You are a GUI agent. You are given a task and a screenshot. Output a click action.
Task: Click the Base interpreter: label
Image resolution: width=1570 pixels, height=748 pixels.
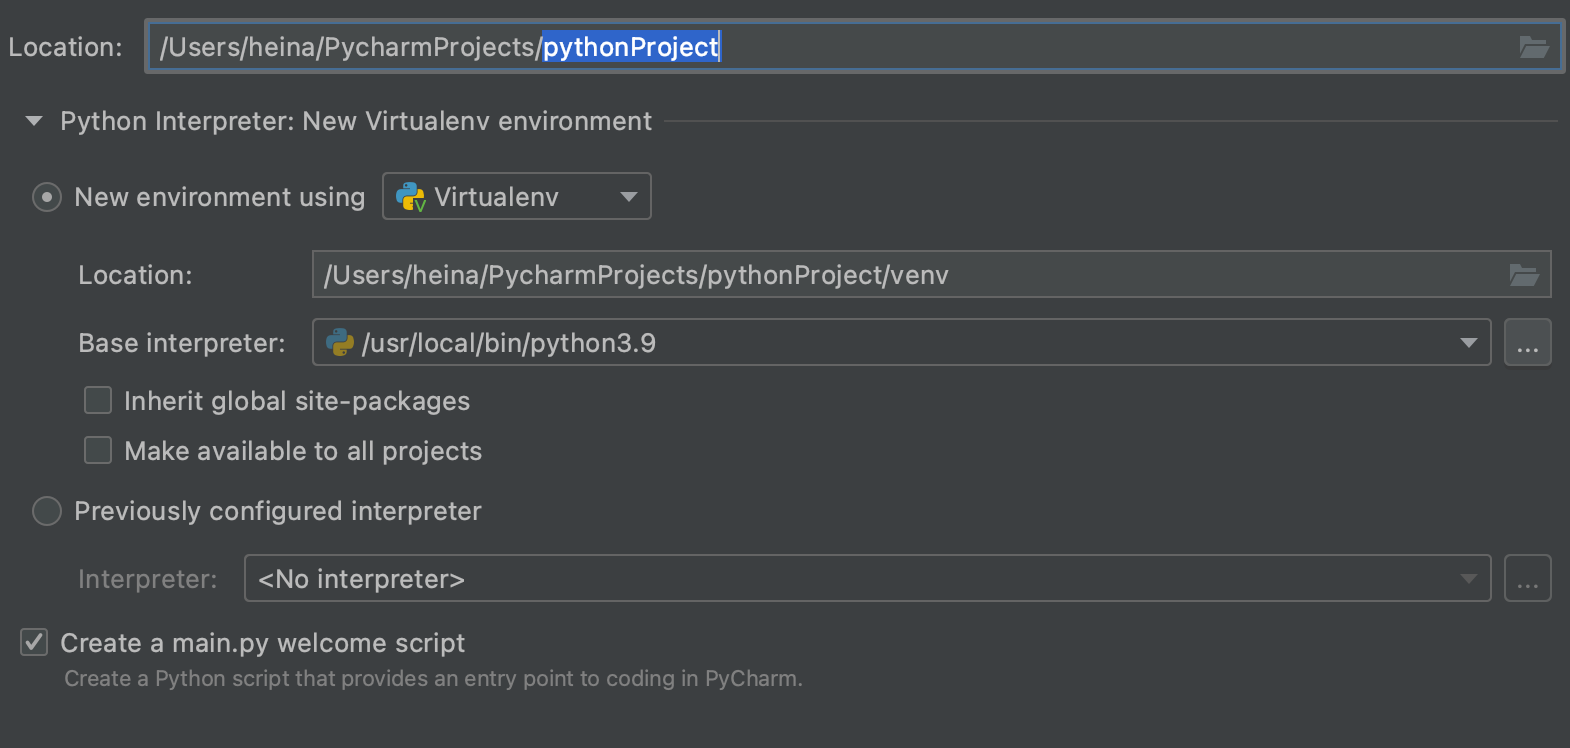click(x=182, y=343)
